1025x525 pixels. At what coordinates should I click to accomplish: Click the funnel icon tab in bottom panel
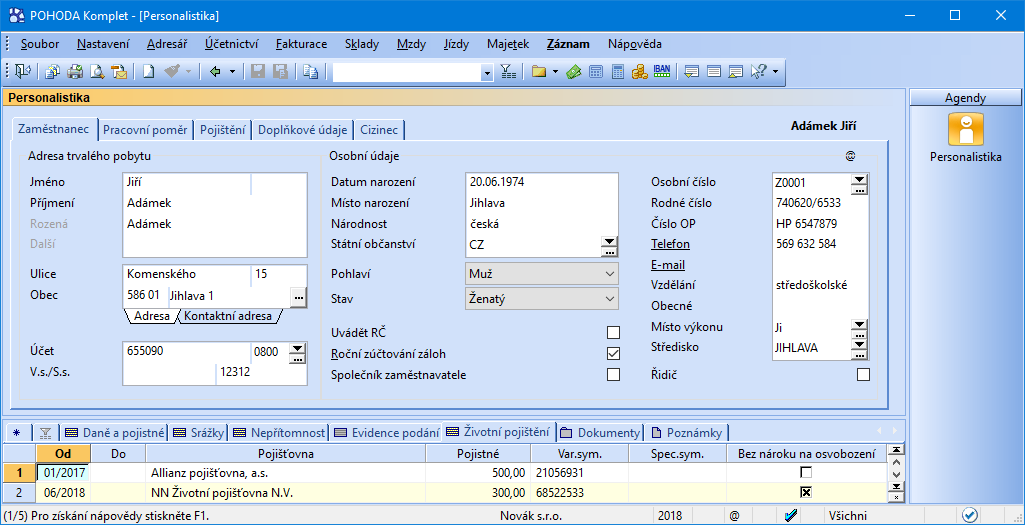point(45,433)
